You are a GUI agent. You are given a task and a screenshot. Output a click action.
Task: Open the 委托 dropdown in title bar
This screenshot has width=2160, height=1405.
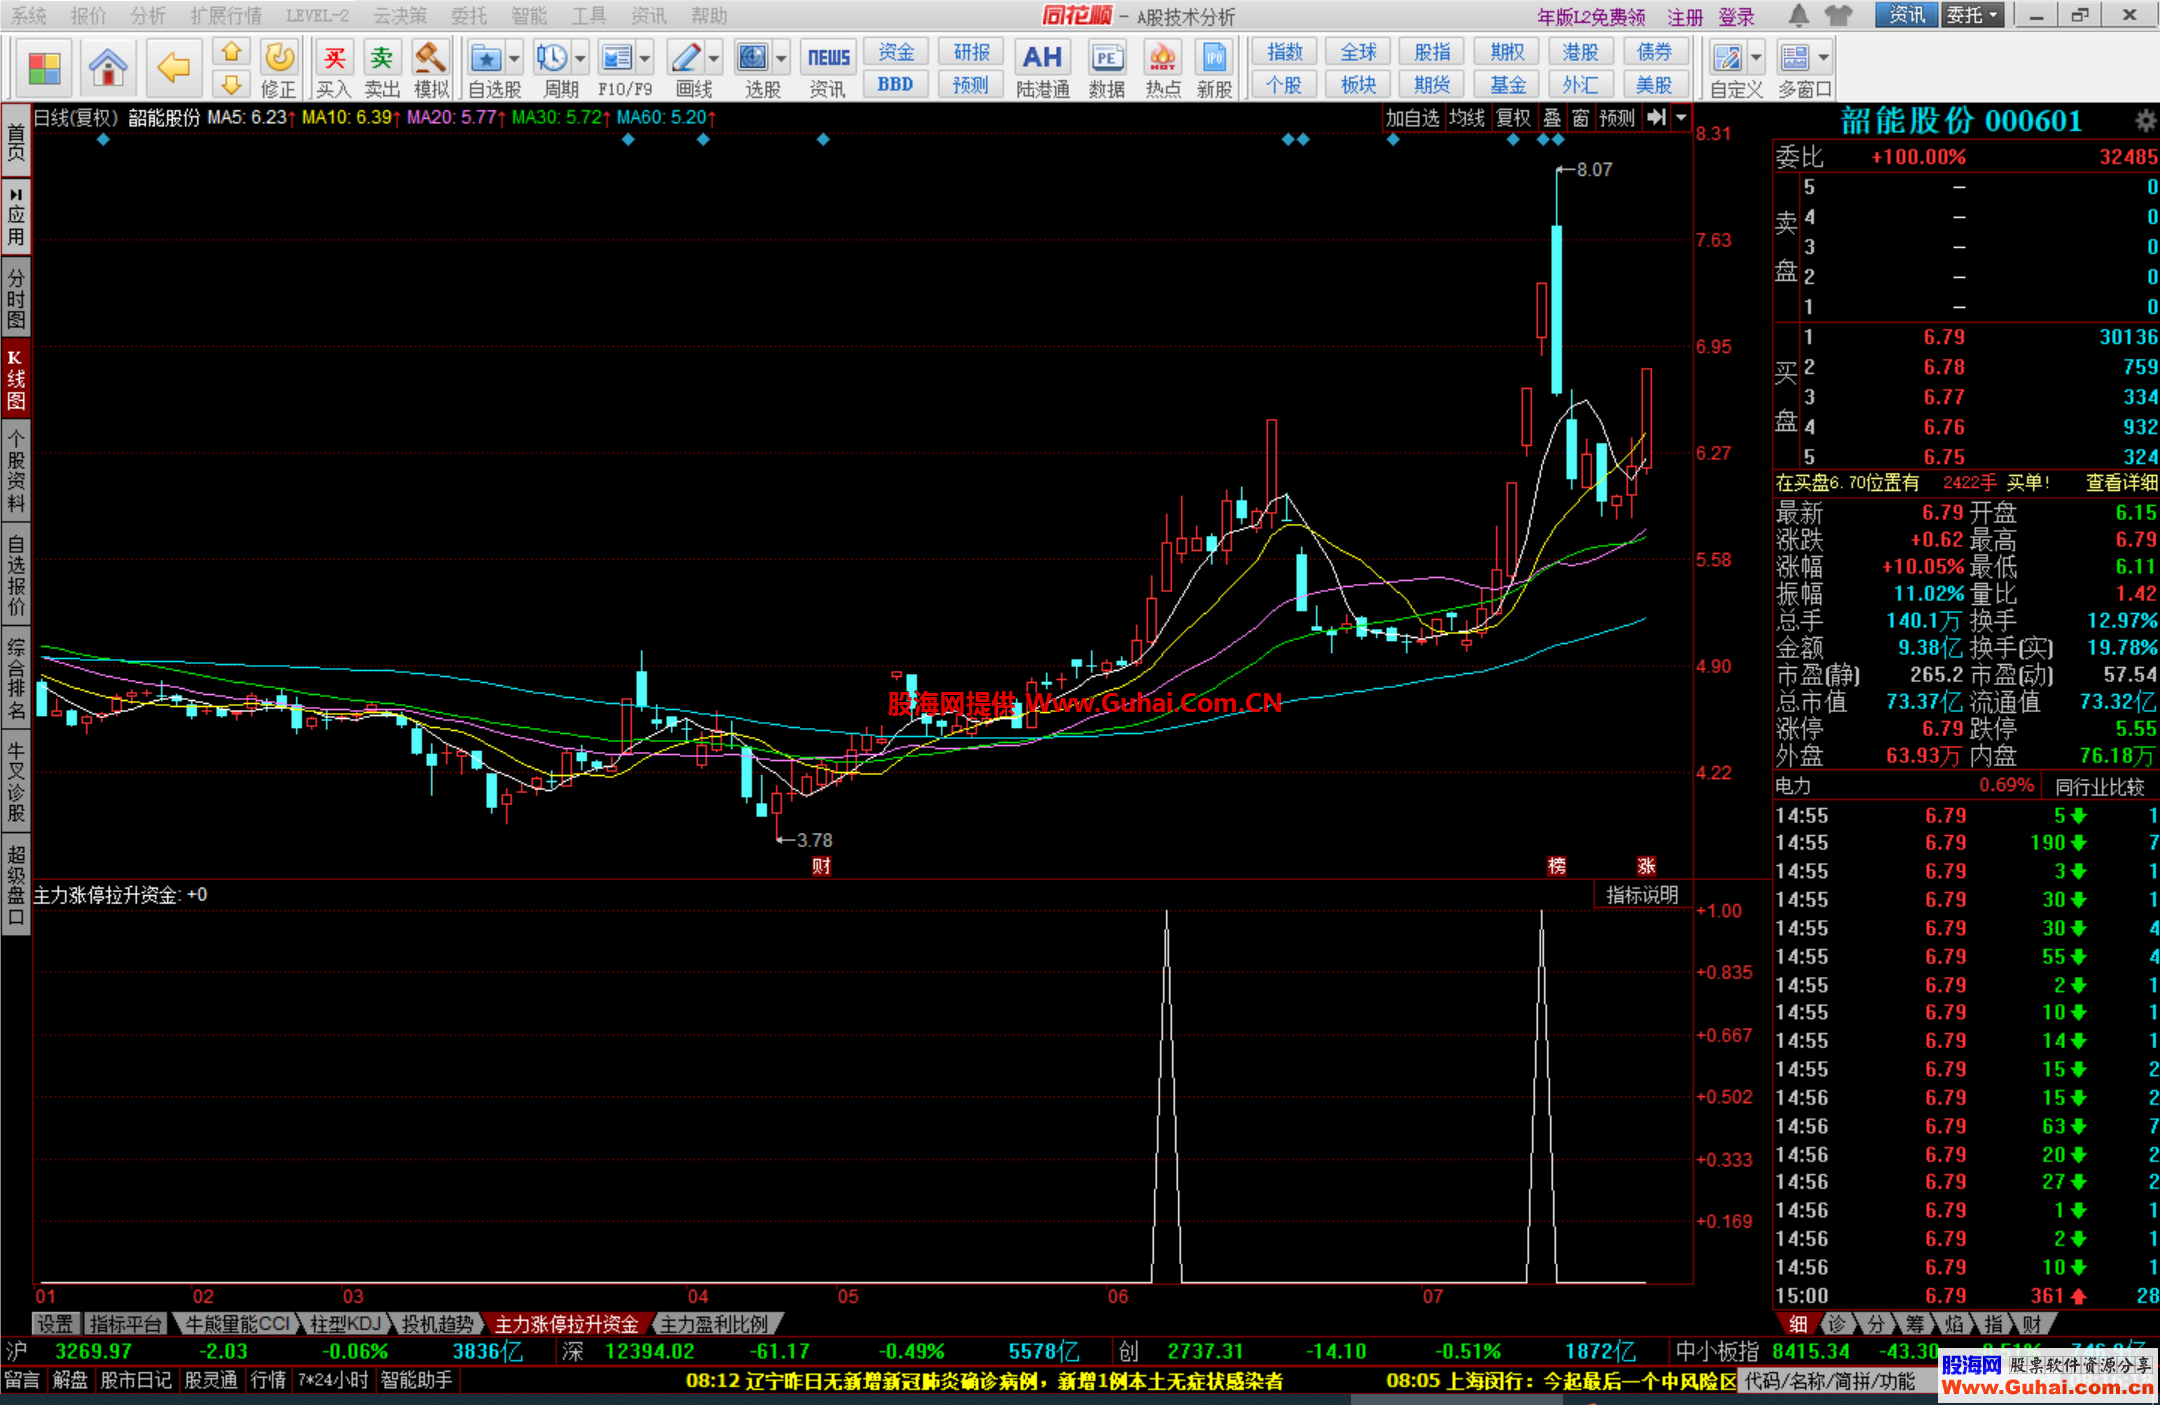tap(1973, 15)
